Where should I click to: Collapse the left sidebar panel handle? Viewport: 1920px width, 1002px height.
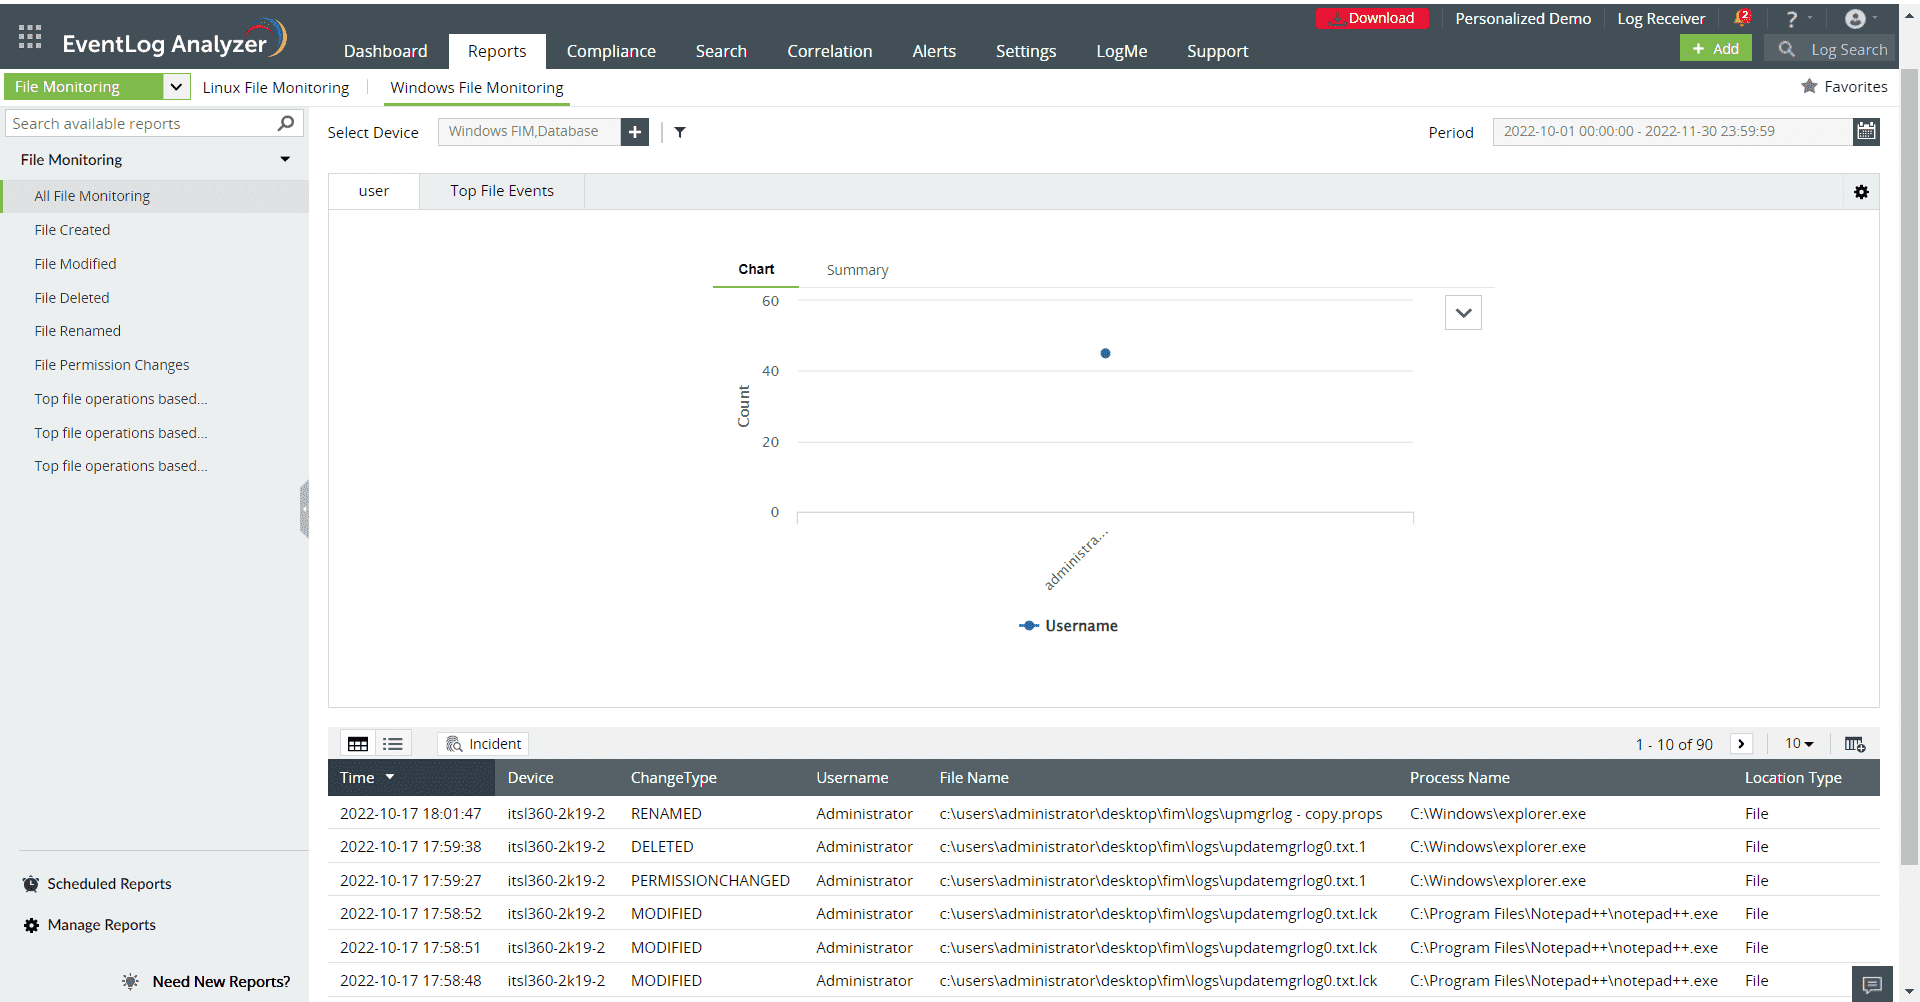304,510
